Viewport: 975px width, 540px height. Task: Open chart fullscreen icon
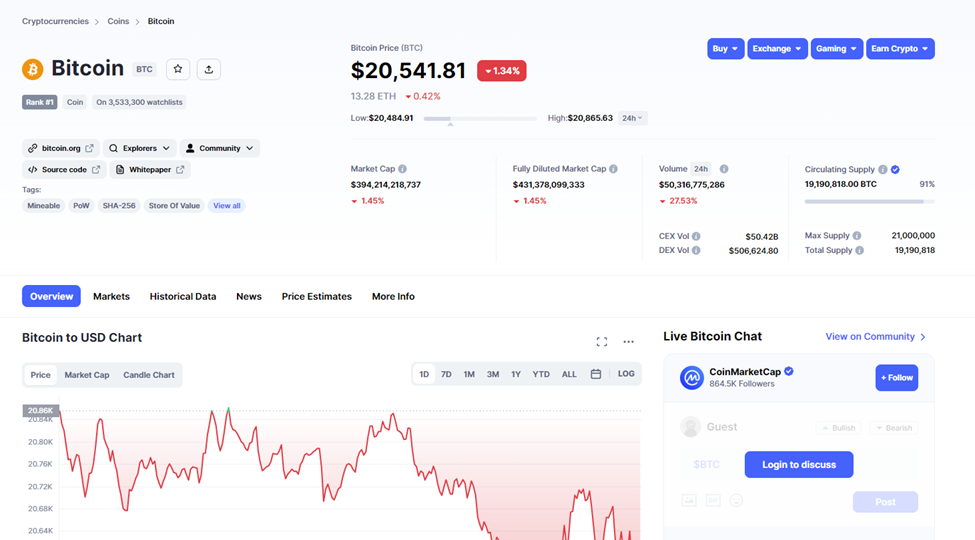pos(601,342)
